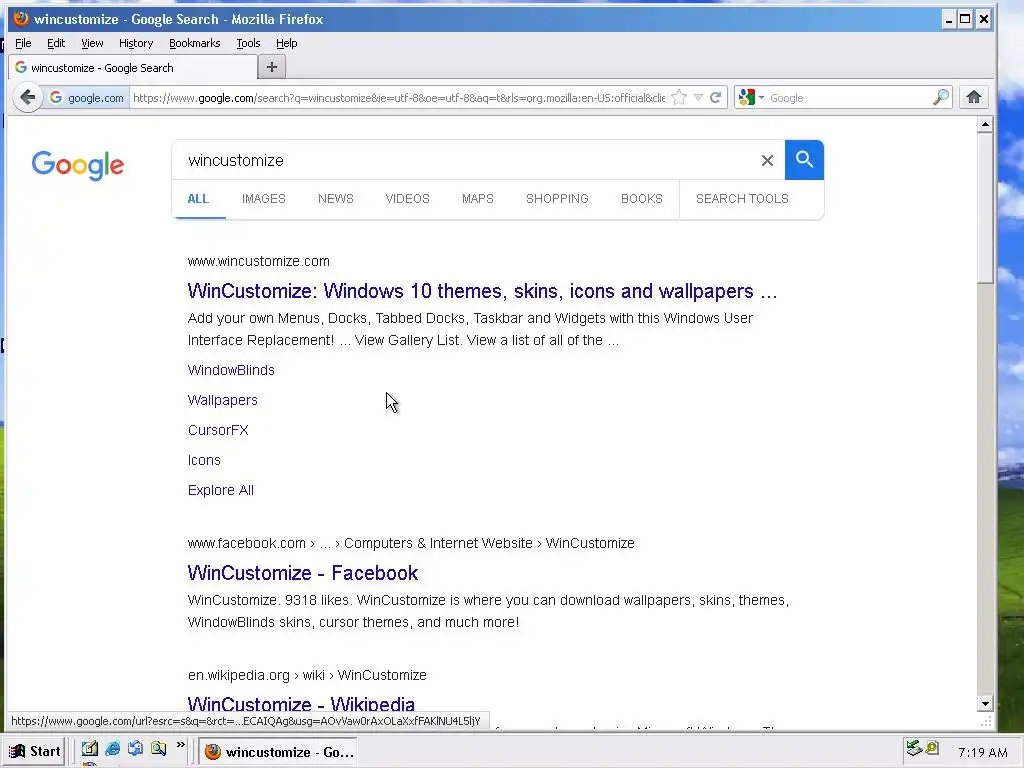Click the vertical scrollbar thumb

coord(985,208)
